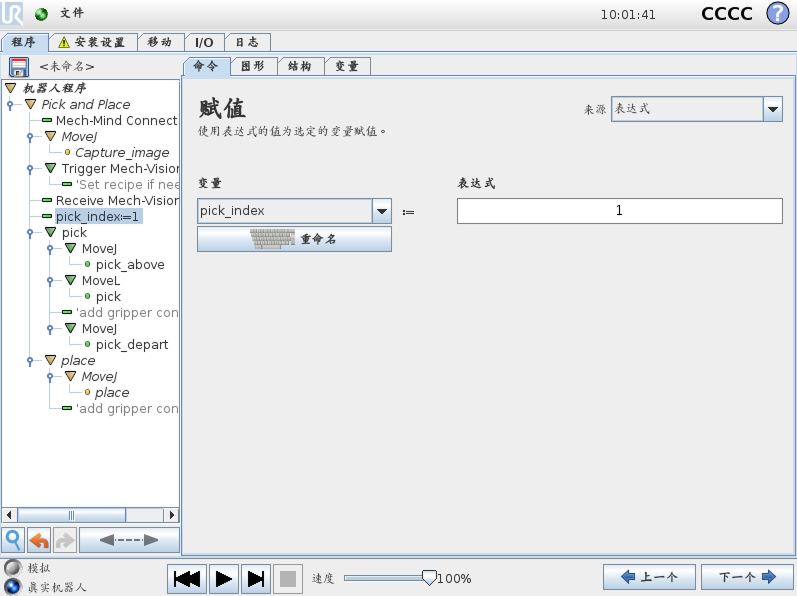Open the 图形 sub-tab
797x596 pixels.
(253, 66)
